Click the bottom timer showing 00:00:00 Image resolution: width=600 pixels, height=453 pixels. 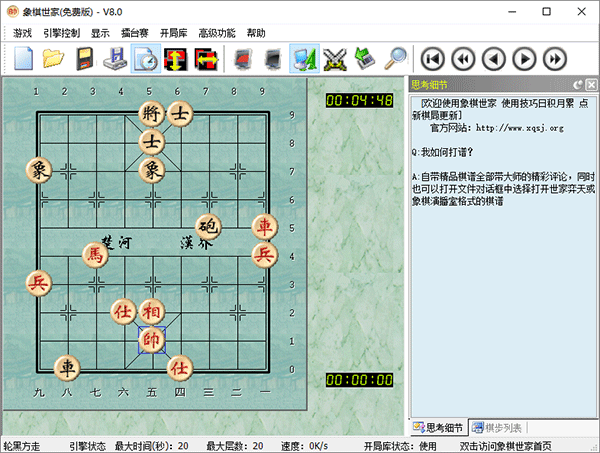tap(359, 380)
